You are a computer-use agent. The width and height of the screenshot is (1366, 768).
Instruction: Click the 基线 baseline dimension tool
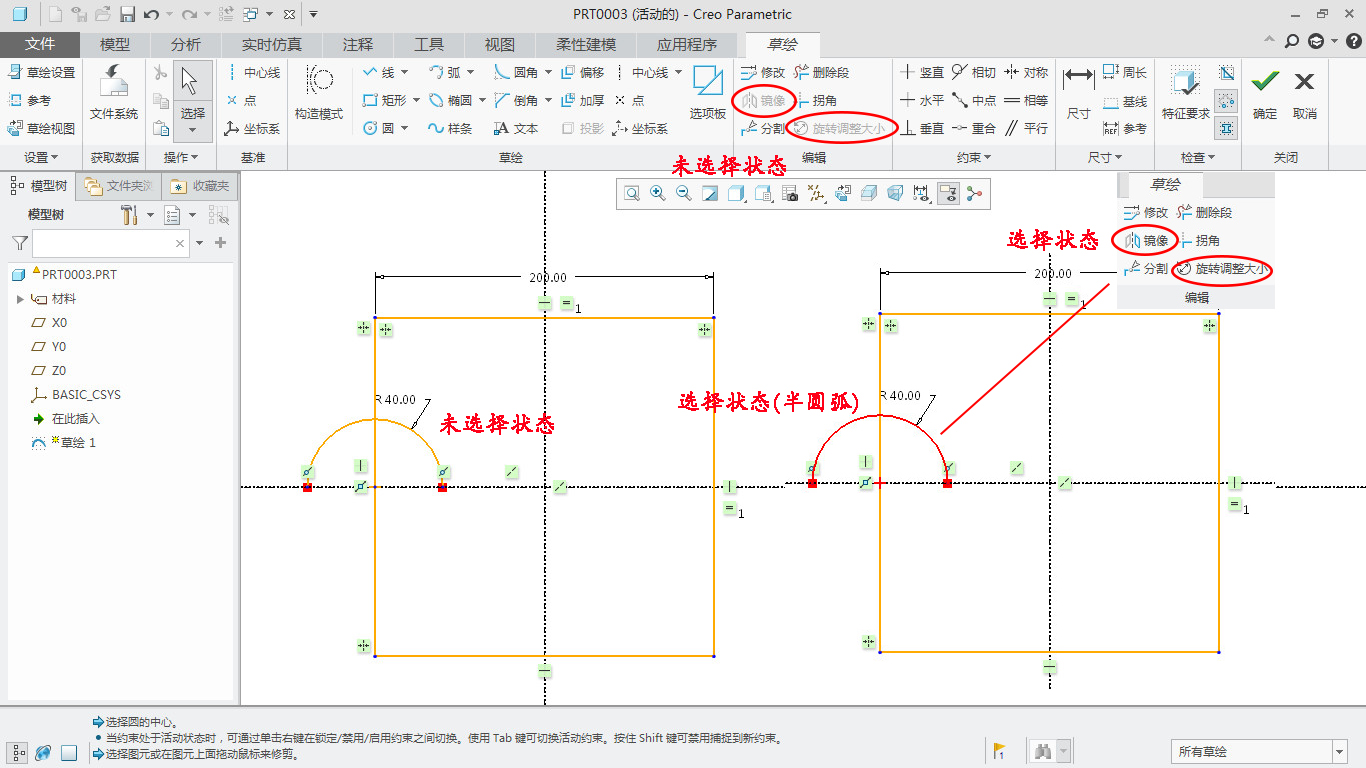coord(1124,102)
